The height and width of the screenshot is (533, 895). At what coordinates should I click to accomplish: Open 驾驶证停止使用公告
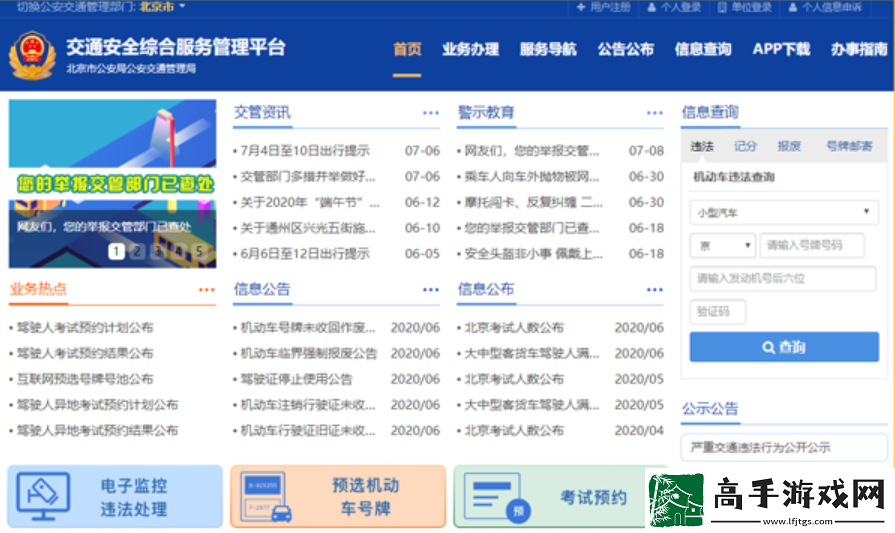click(x=296, y=379)
